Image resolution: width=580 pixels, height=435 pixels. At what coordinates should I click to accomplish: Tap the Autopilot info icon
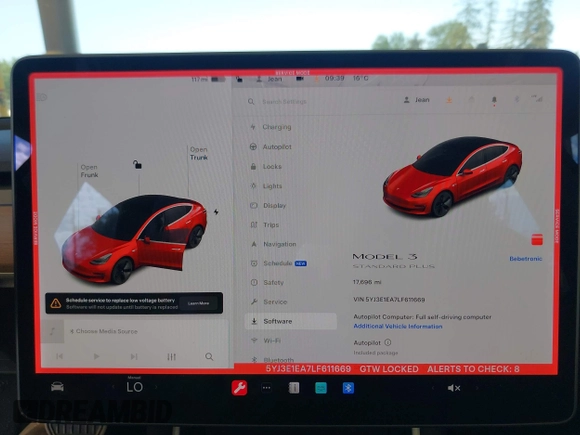[x=388, y=342]
